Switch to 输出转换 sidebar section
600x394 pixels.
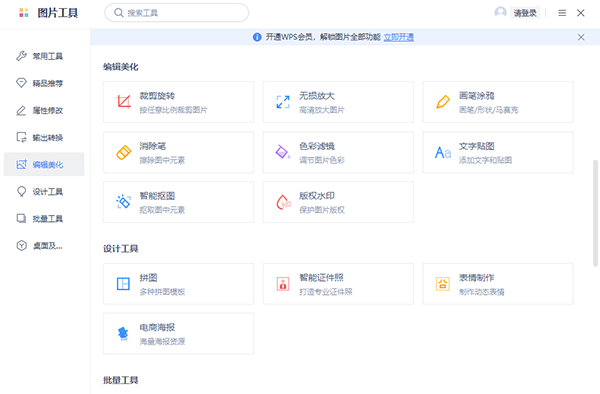[x=44, y=137]
